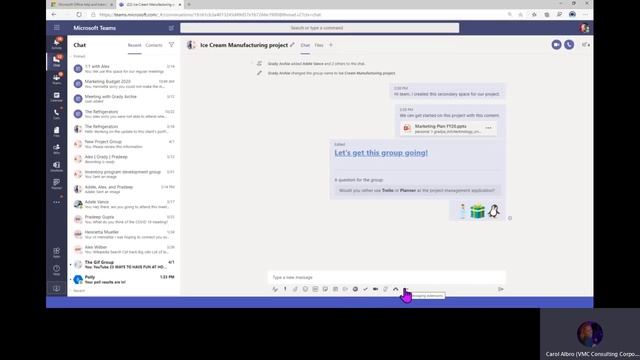Open the Teams section in the left rail
Image resolution: width=640 pixels, height=360 pixels.
pos(56,78)
